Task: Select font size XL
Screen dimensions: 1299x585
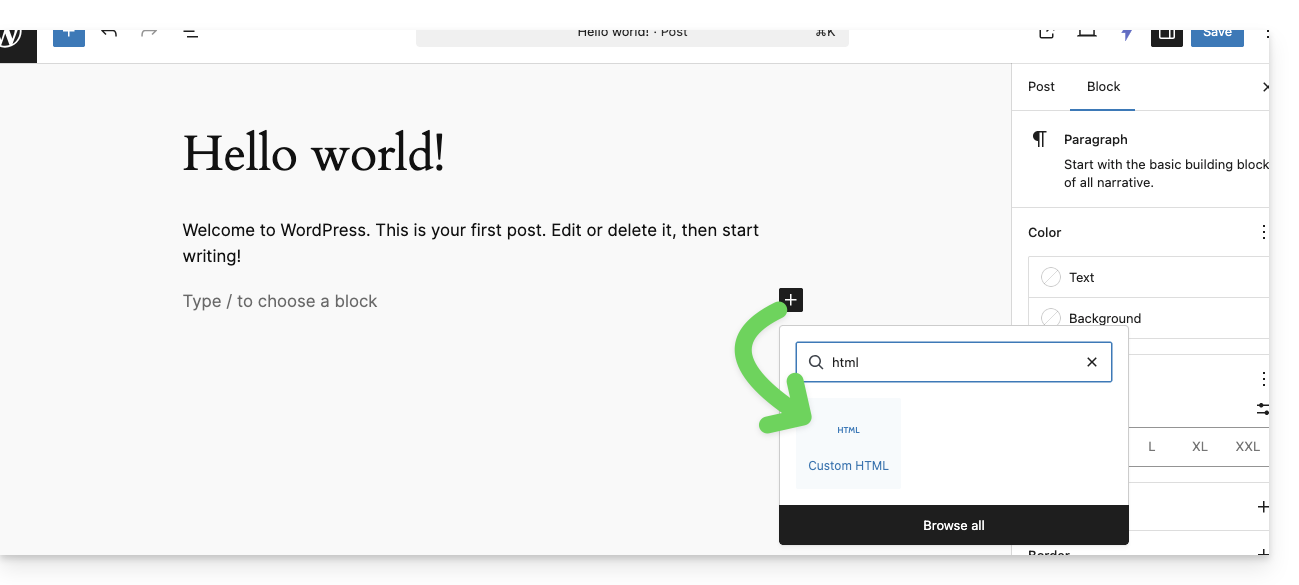Action: click(1200, 446)
